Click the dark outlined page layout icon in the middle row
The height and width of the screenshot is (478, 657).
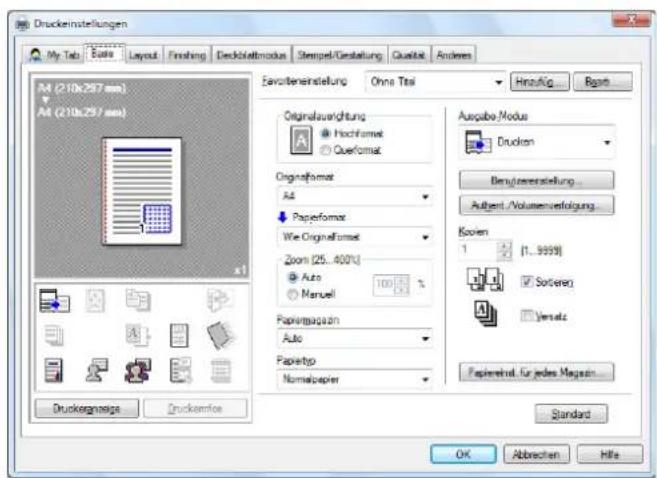179,335
